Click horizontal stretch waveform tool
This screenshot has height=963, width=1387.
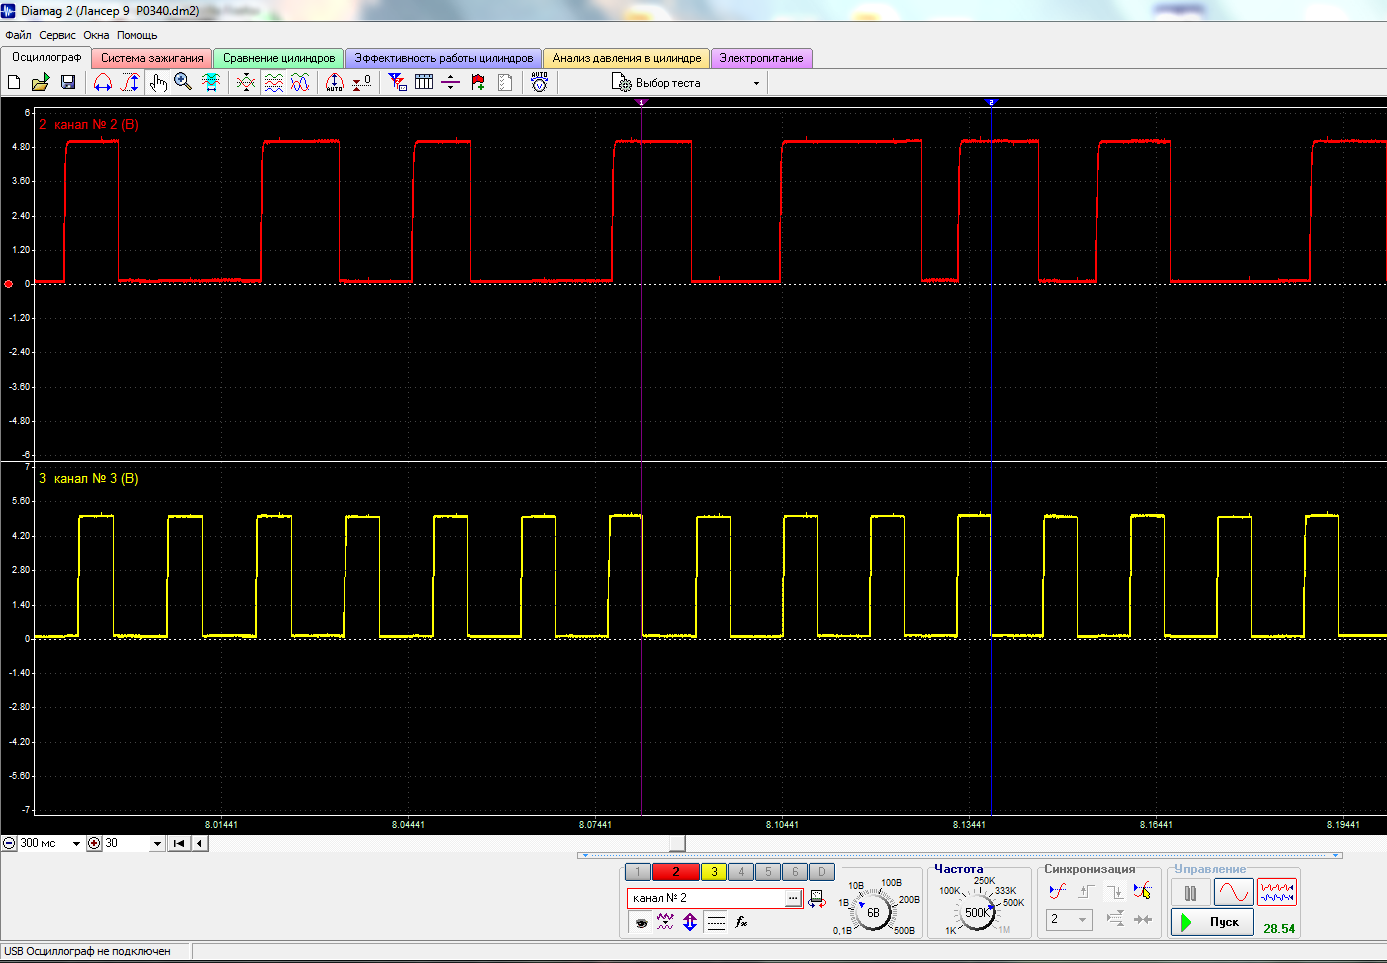103,82
